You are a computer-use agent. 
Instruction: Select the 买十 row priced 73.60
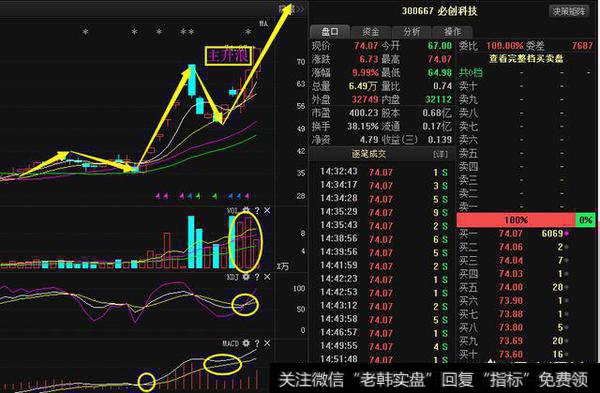click(513, 354)
